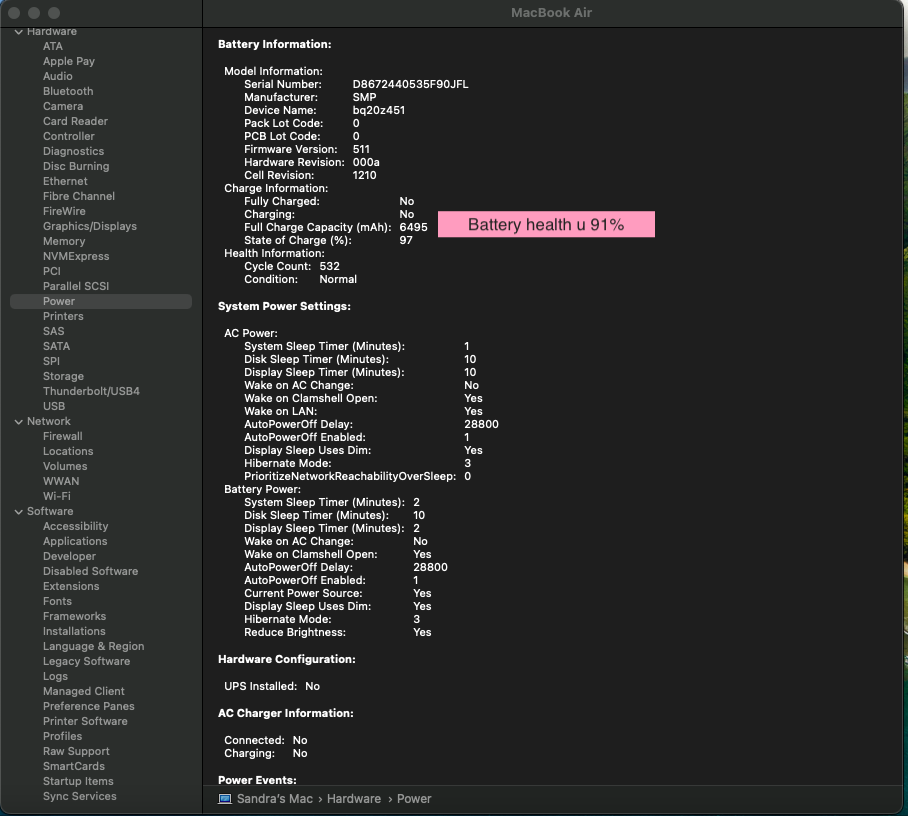Select Language & Region in the sidebar

pyautogui.click(x=93, y=647)
